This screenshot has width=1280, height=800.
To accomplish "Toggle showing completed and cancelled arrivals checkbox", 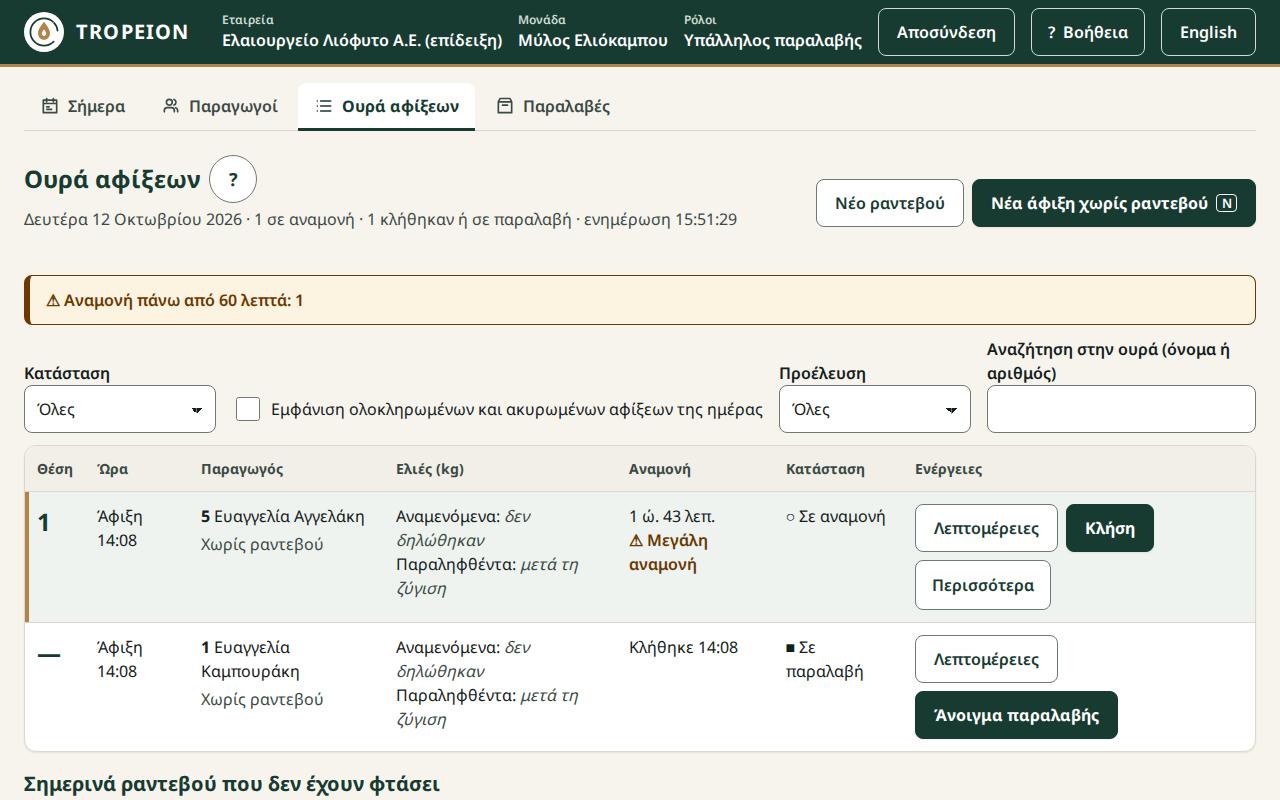I will tap(248, 409).
